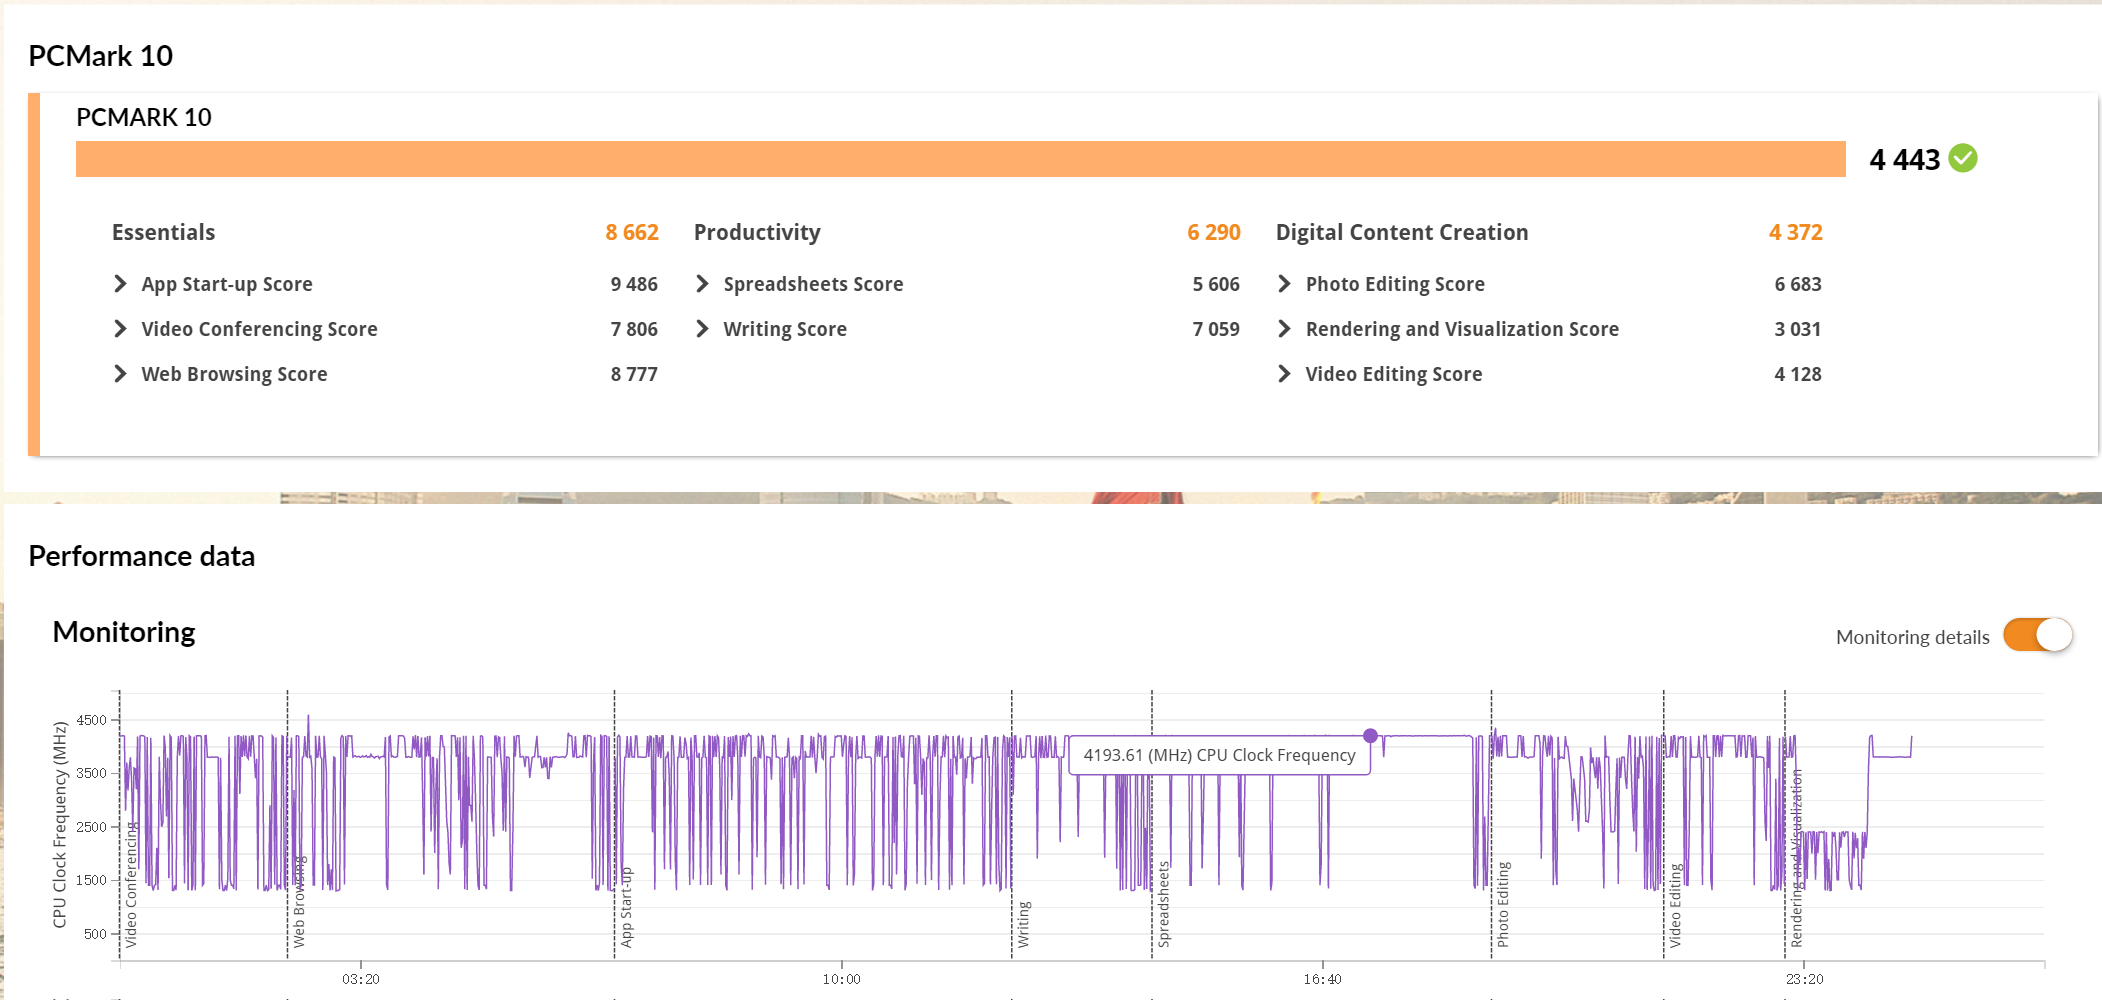Click the orange PCMark 10 score bar
Viewport: 2102px width, 1000px height.
pyautogui.click(x=960, y=159)
